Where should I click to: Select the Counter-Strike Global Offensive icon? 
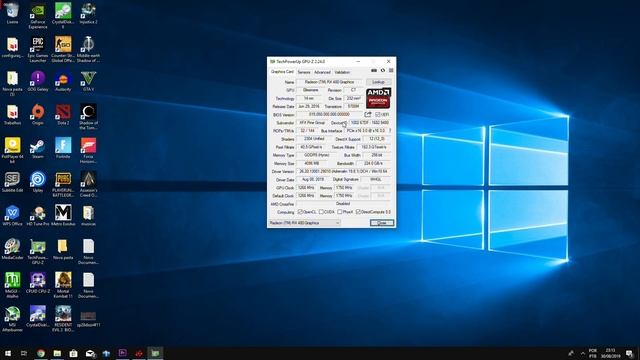[x=63, y=50]
